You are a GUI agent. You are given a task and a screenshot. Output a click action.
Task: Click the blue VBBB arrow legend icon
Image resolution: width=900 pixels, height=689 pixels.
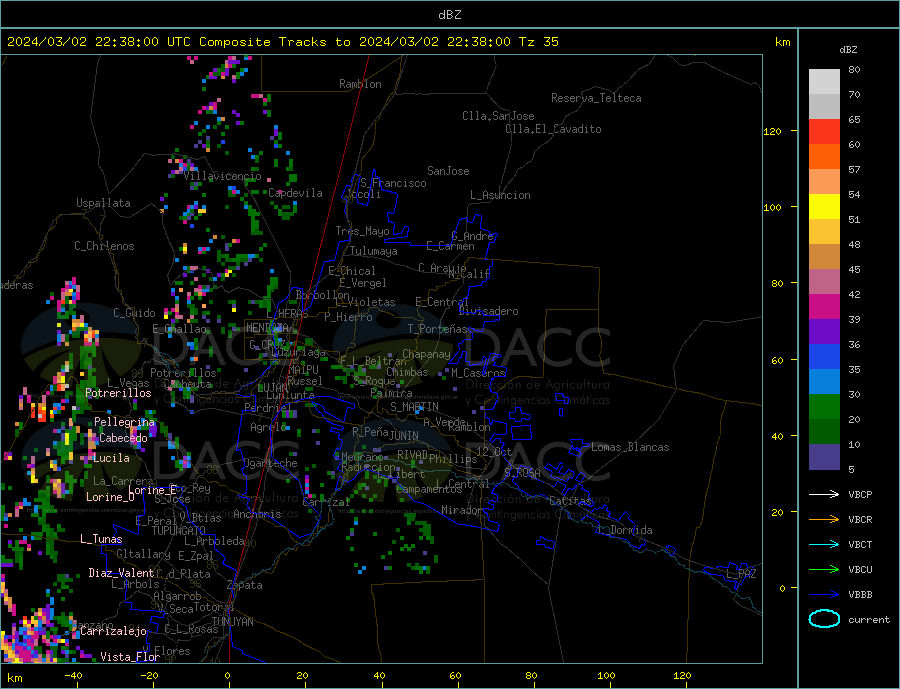pos(824,594)
